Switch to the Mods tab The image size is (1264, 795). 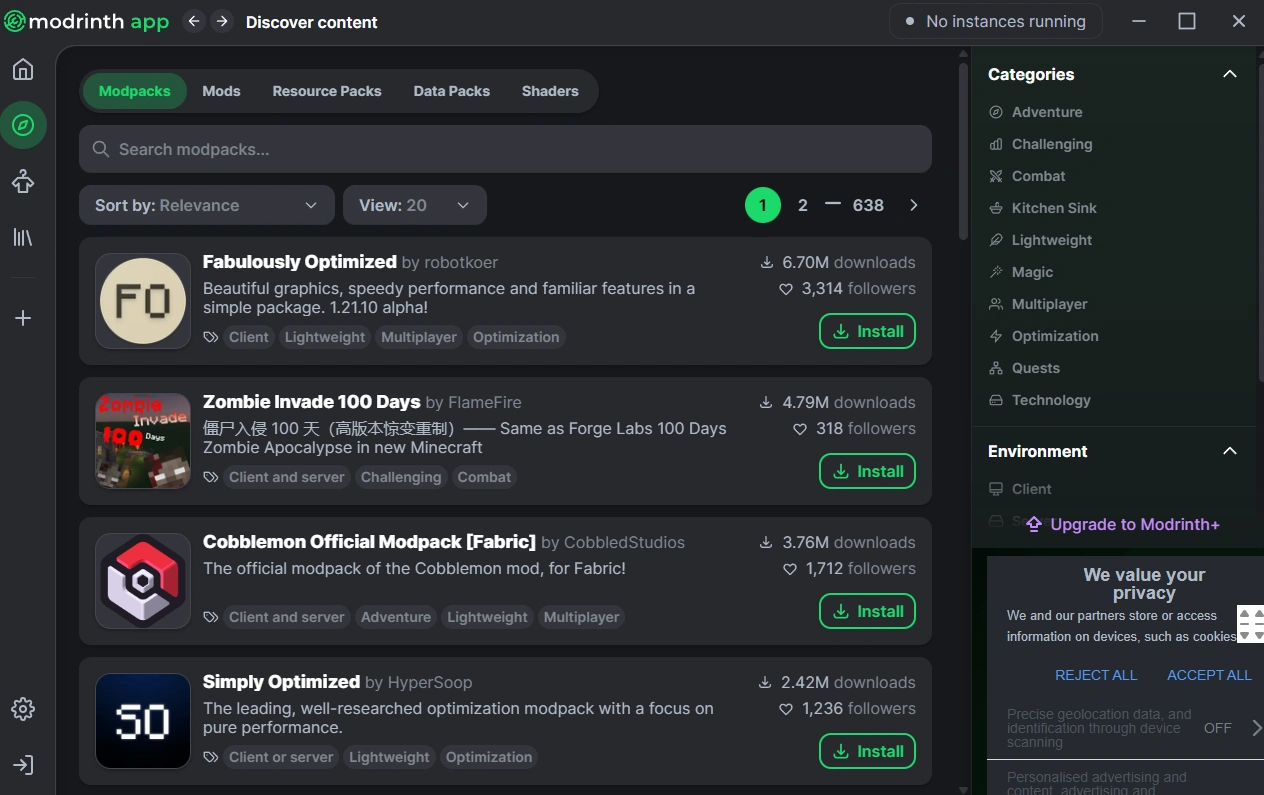pos(221,91)
